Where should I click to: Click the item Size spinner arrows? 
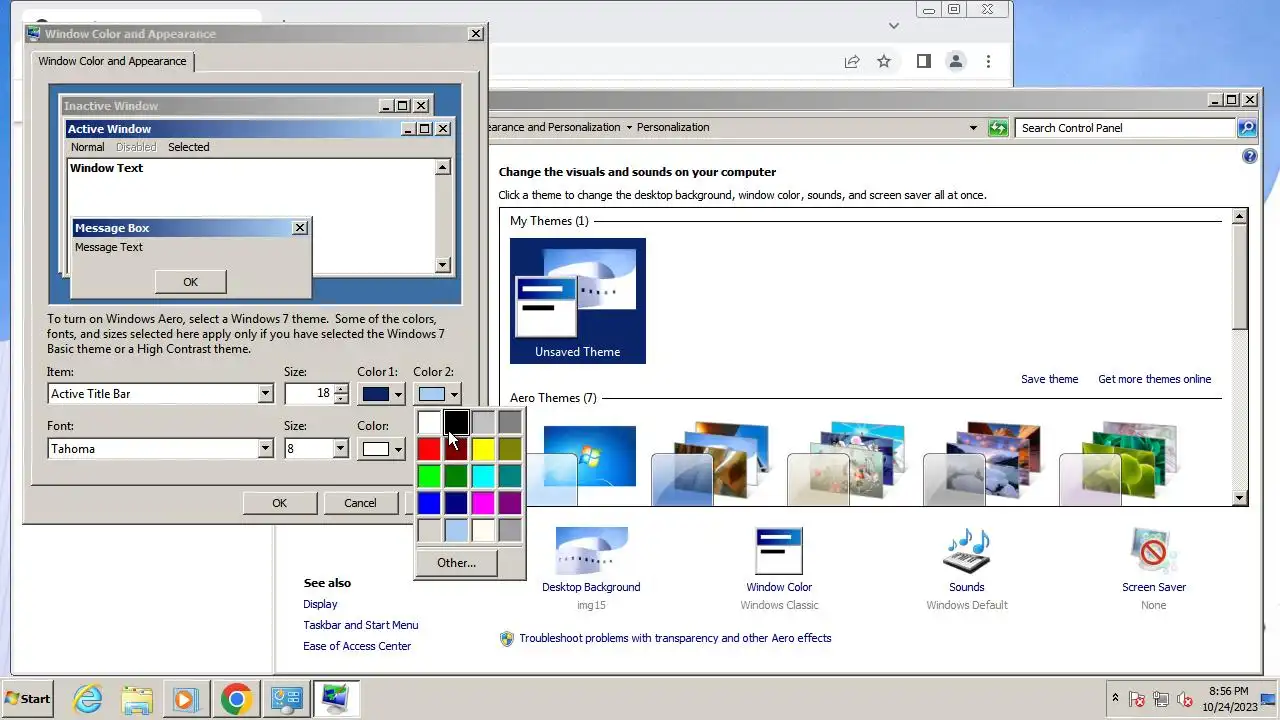coord(342,394)
